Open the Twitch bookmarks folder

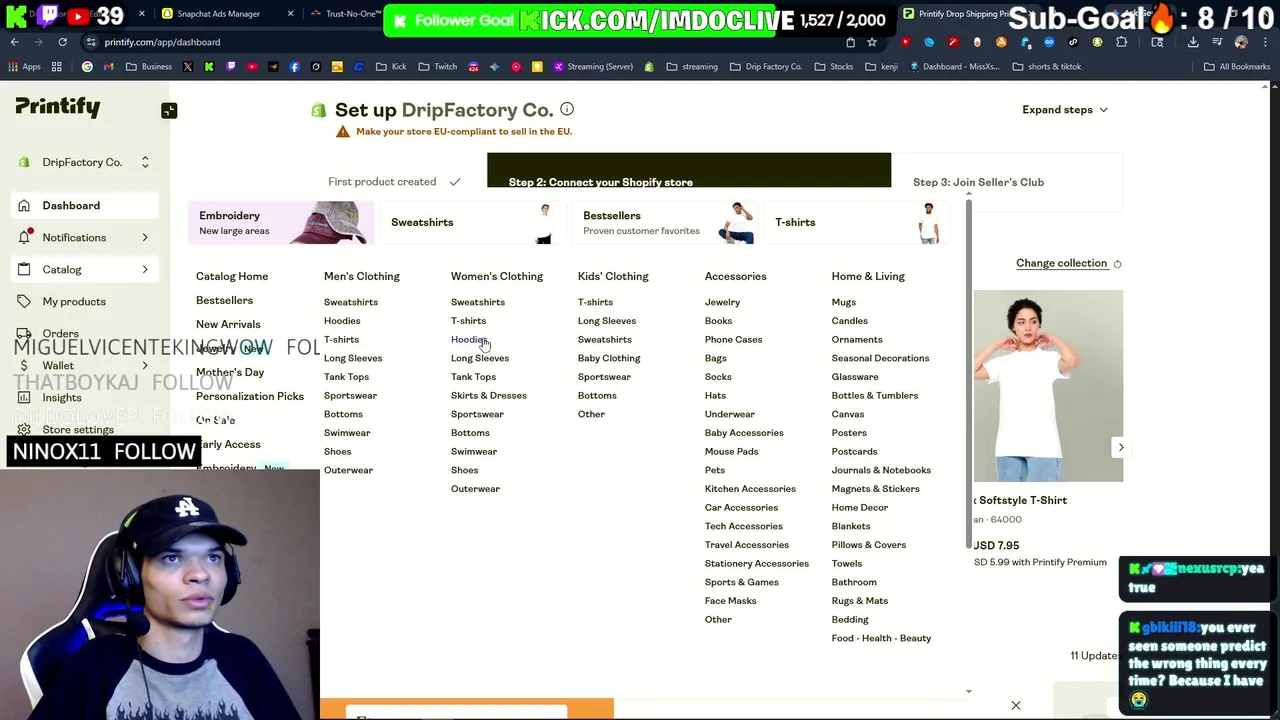(437, 67)
